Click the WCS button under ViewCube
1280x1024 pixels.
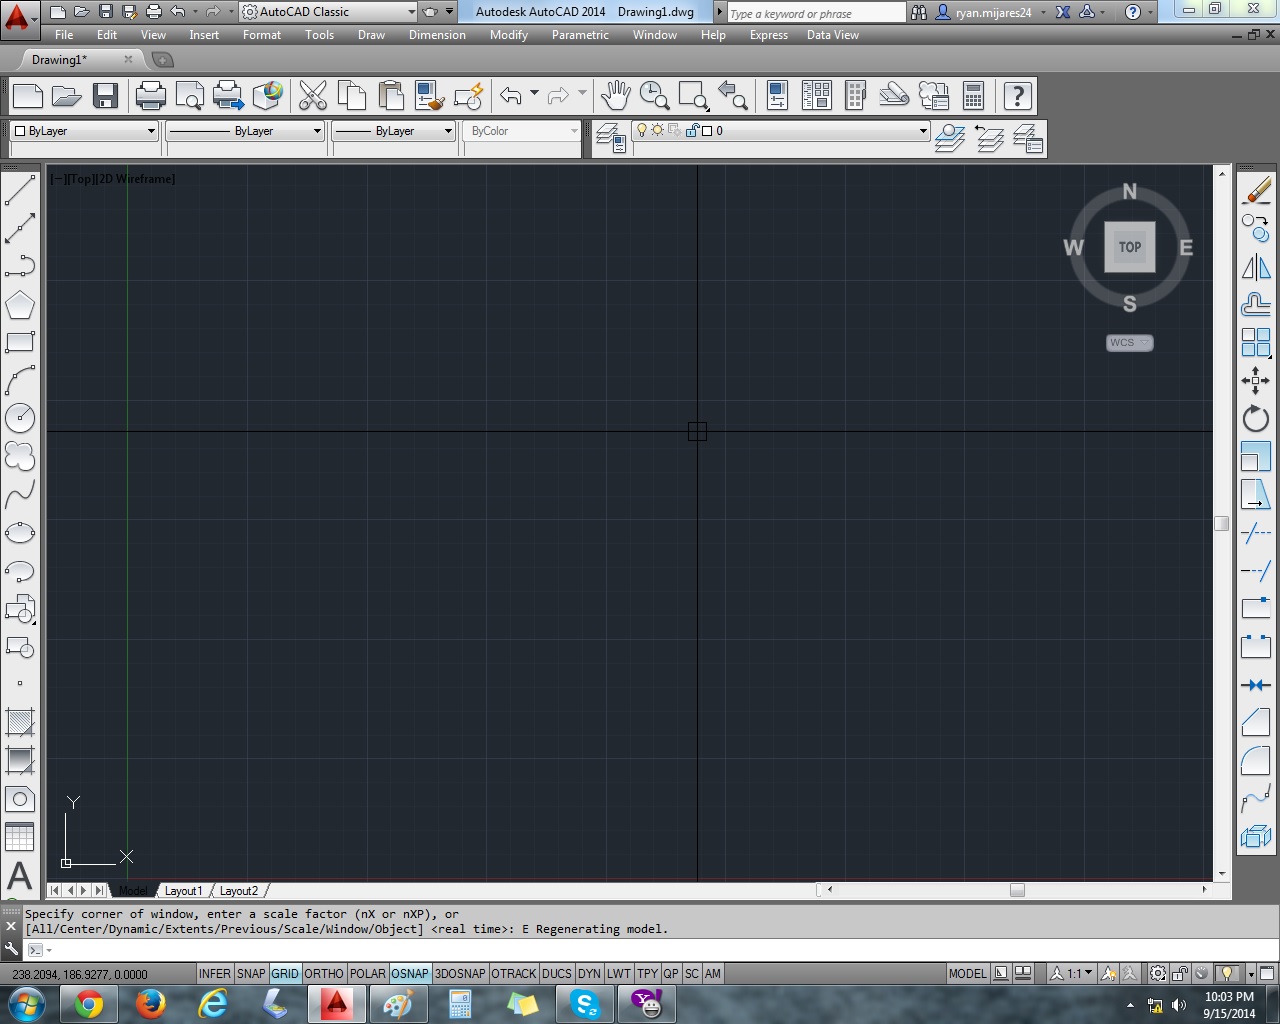(x=1130, y=342)
